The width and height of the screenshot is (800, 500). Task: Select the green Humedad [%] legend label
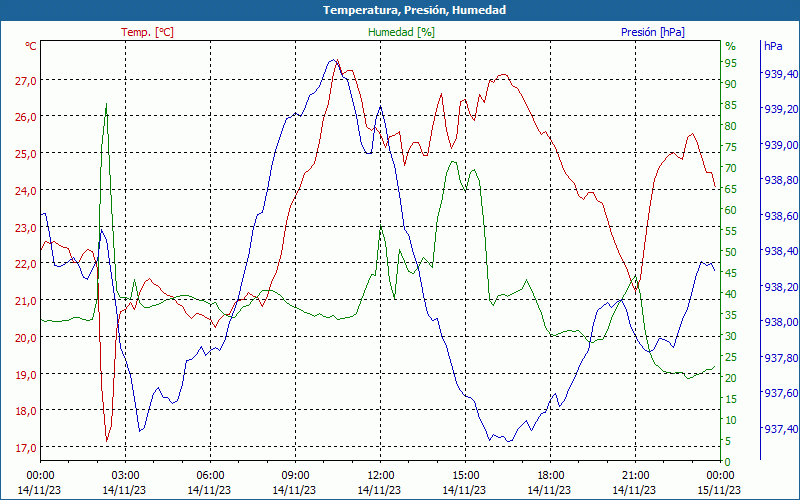401,32
